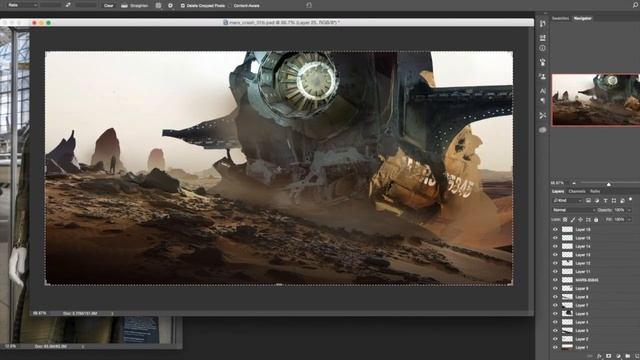
Task: Click the Clear button
Action: point(108,6)
